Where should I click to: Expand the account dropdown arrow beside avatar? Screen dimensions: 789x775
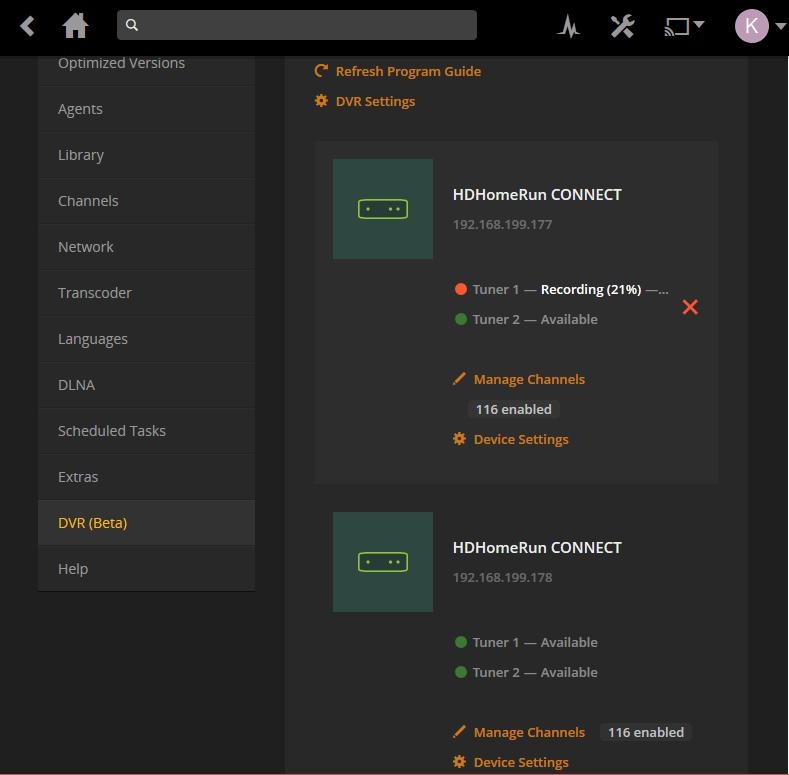pyautogui.click(x=780, y=26)
